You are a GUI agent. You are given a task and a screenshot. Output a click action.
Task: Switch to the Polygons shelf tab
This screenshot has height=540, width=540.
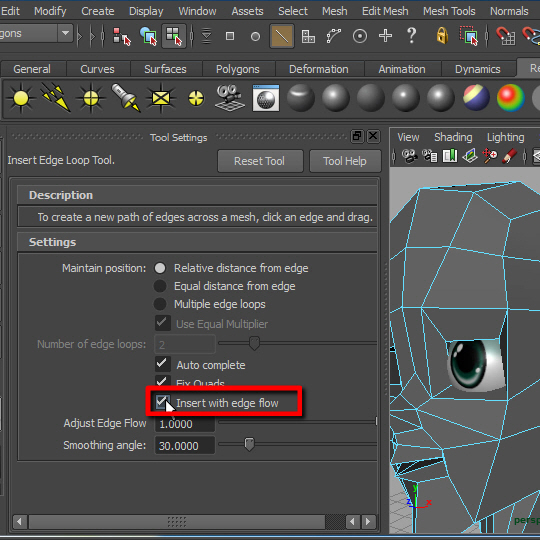tap(238, 69)
